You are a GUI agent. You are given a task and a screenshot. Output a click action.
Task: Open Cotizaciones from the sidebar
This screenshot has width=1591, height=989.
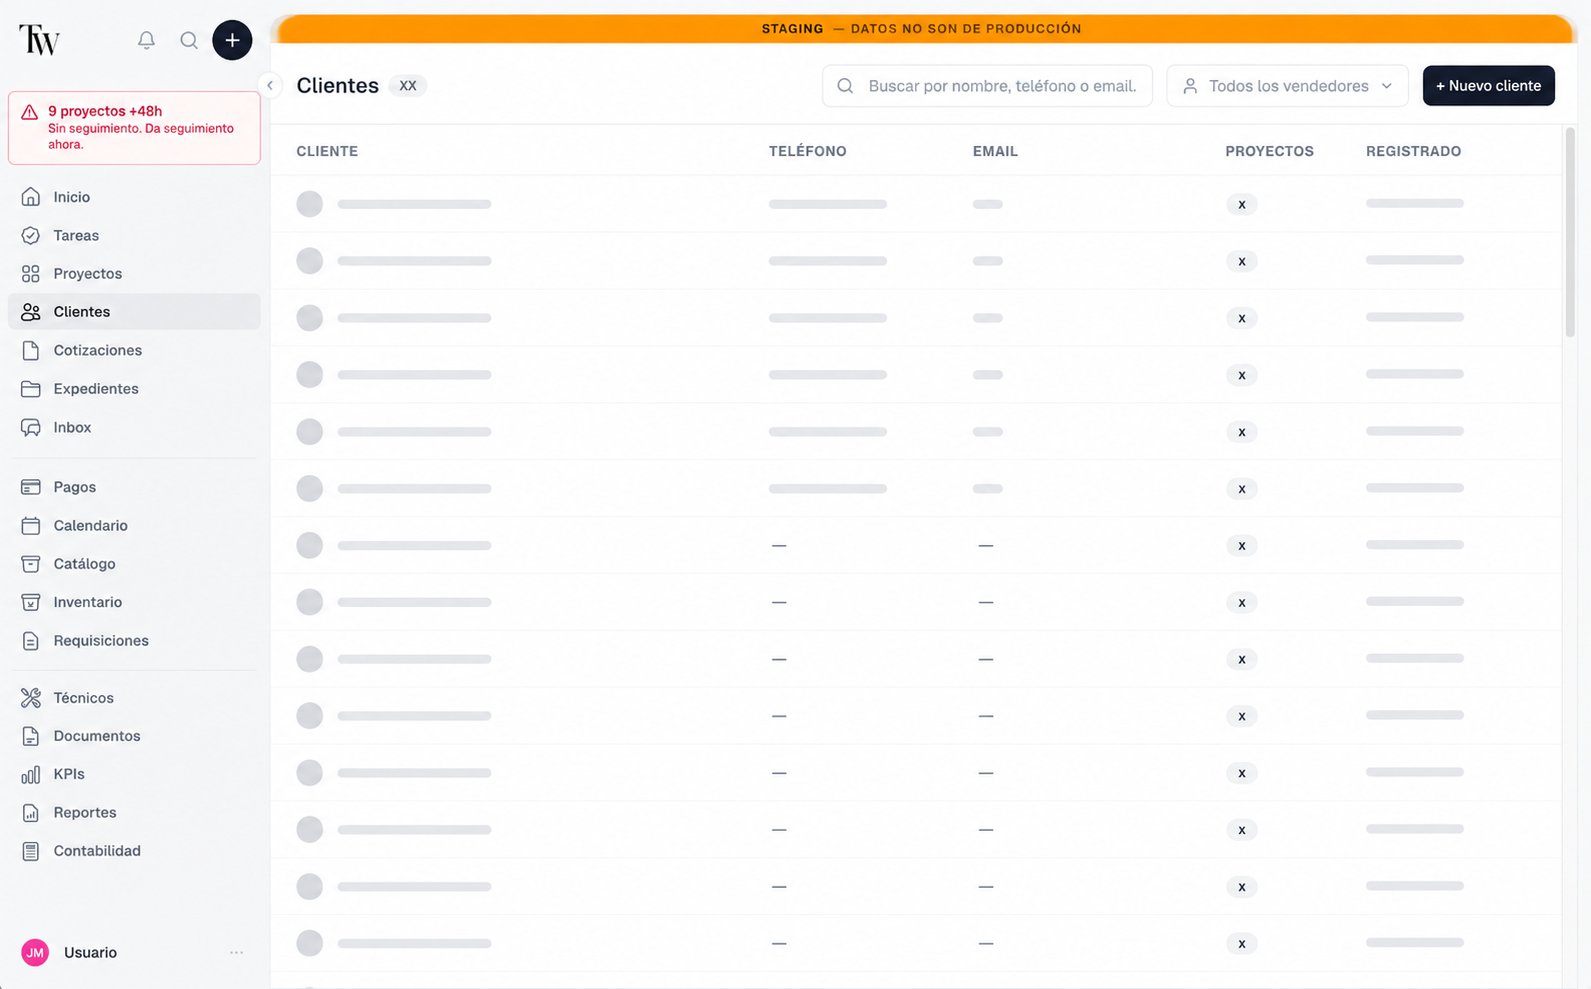[x=134, y=350]
